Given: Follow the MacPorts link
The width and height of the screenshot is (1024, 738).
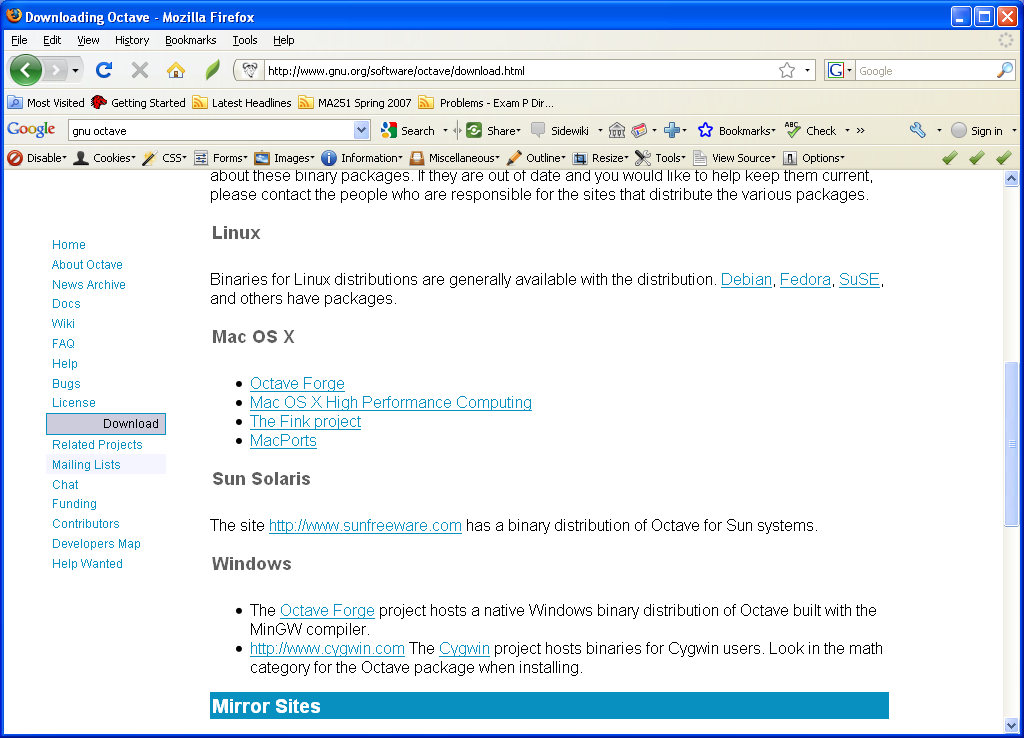Looking at the screenshot, I should pos(283,441).
